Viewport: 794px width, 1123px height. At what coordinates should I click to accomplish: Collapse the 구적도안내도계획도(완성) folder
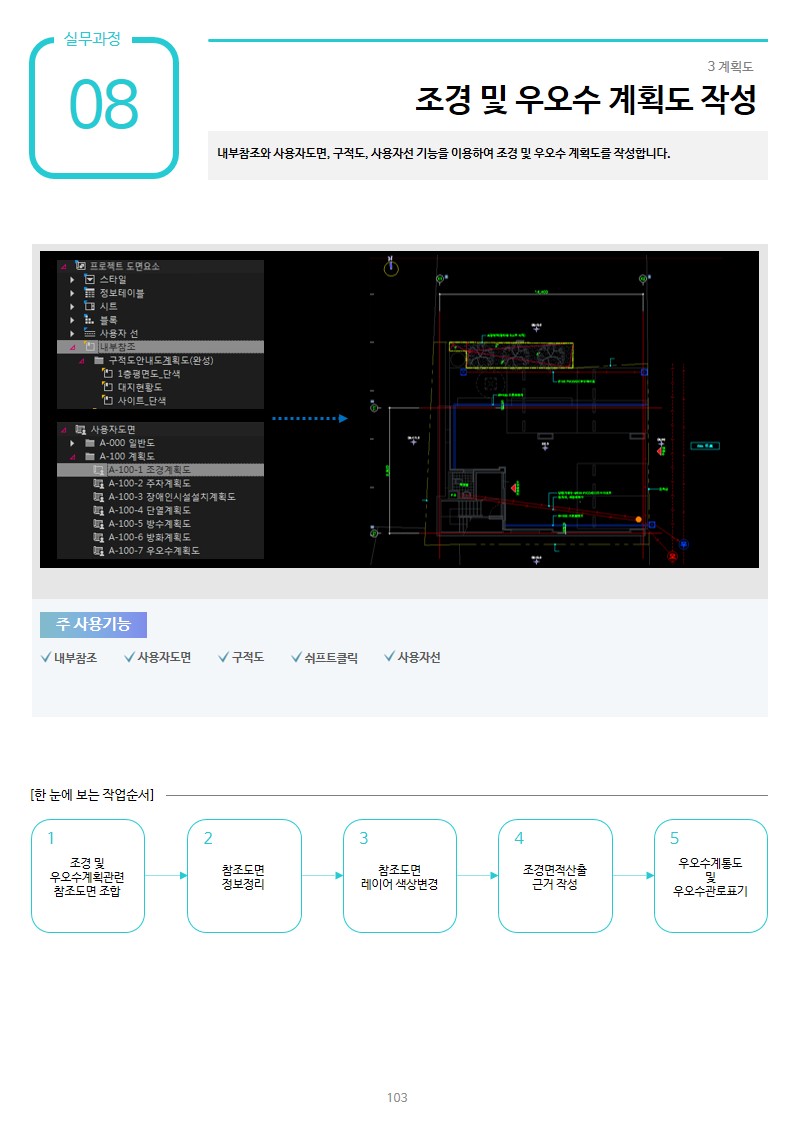82,361
